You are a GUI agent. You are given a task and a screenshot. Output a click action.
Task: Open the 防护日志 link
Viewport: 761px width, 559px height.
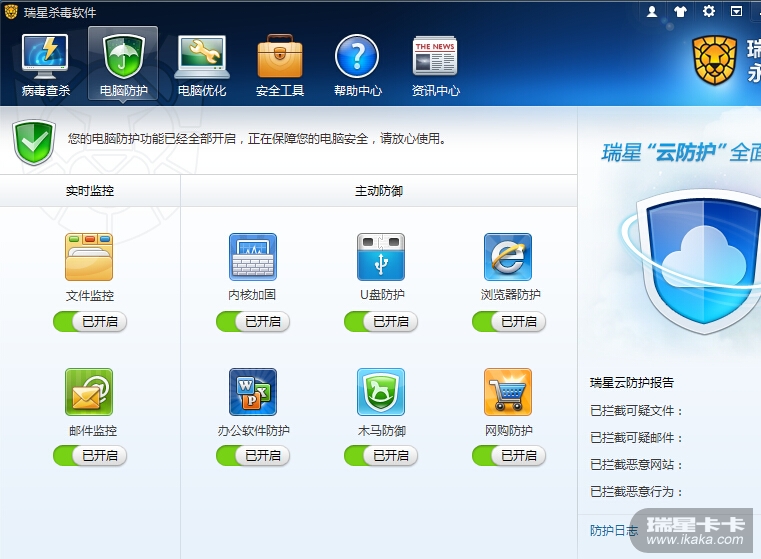(x=614, y=530)
